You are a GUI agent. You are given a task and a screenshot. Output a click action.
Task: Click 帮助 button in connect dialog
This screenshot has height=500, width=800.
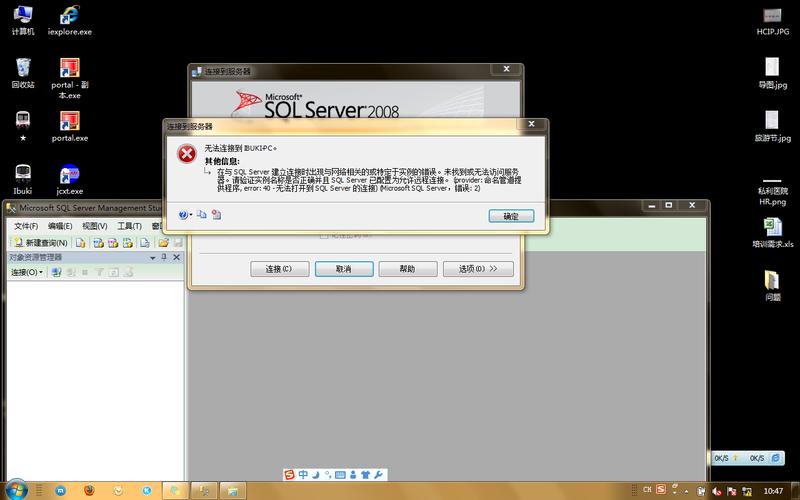pyautogui.click(x=408, y=269)
